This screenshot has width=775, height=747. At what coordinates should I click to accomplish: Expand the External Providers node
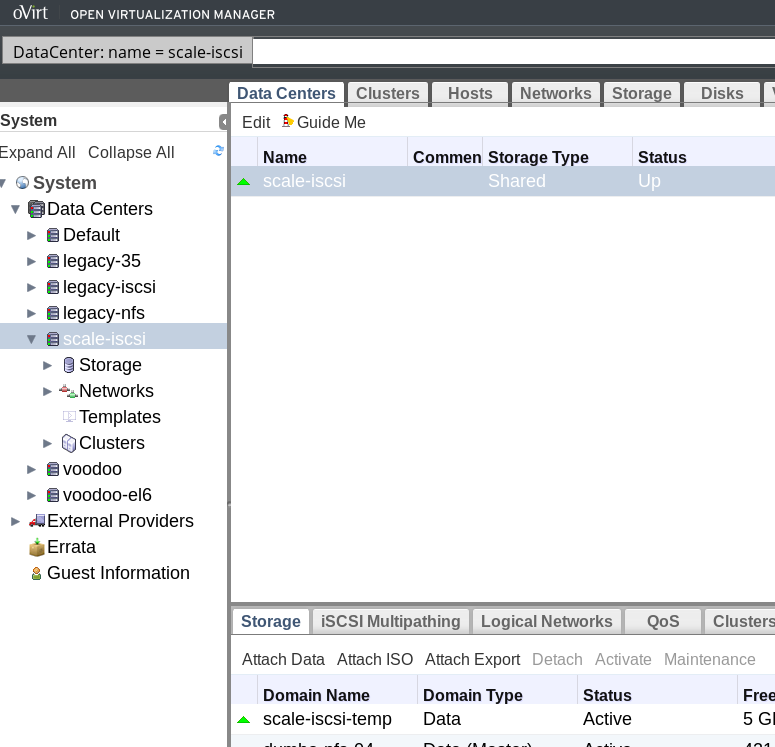pos(15,521)
